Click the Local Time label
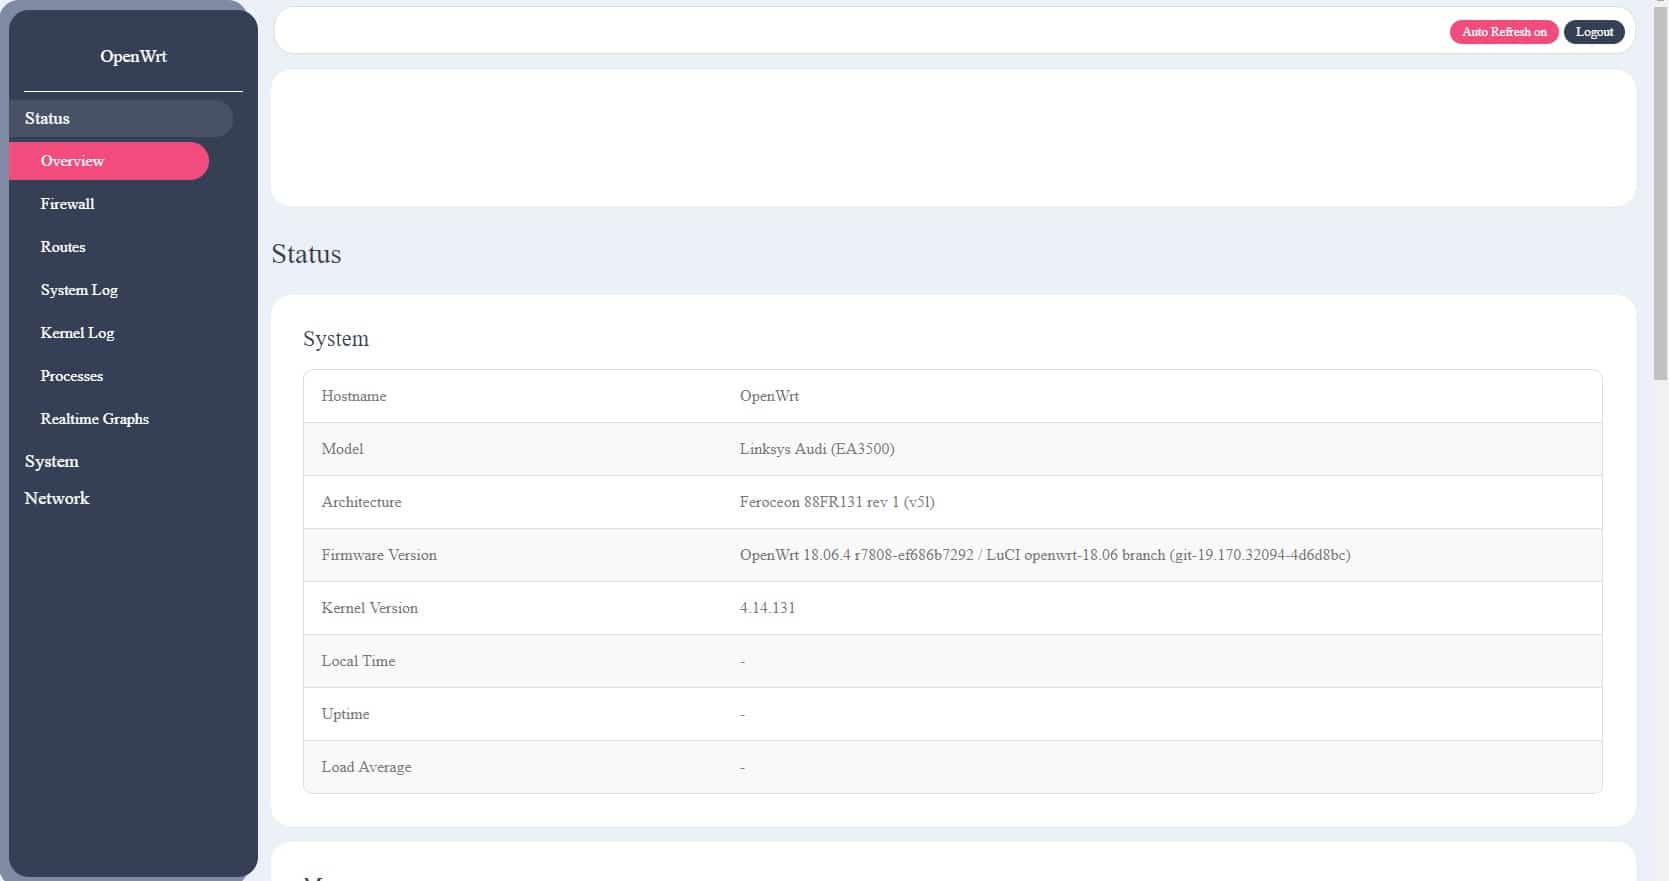 click(x=358, y=661)
